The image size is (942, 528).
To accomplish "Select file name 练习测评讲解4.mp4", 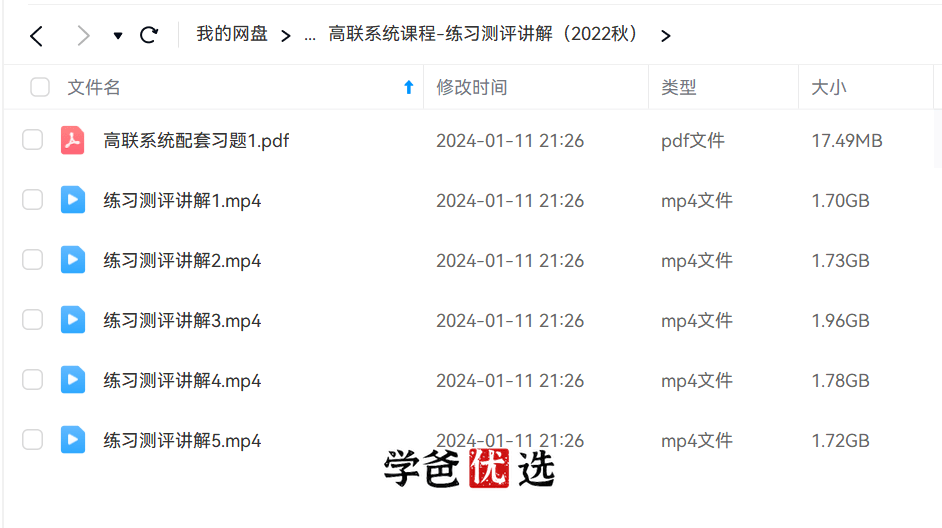I will tap(182, 381).
